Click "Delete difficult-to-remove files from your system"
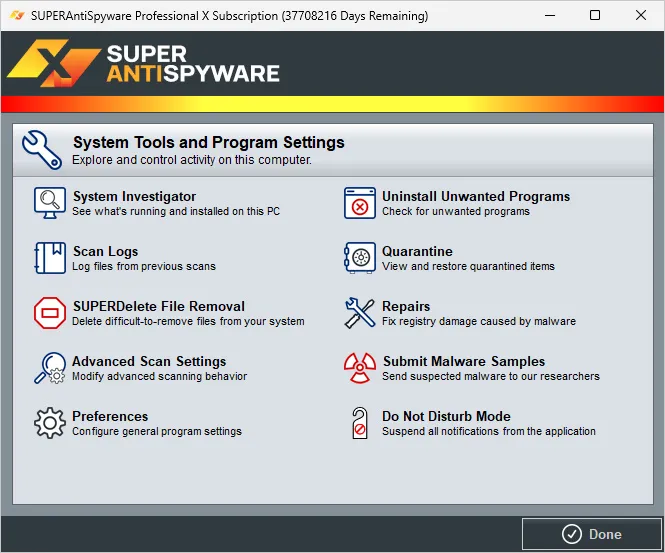665x553 pixels. pyautogui.click(x=188, y=321)
